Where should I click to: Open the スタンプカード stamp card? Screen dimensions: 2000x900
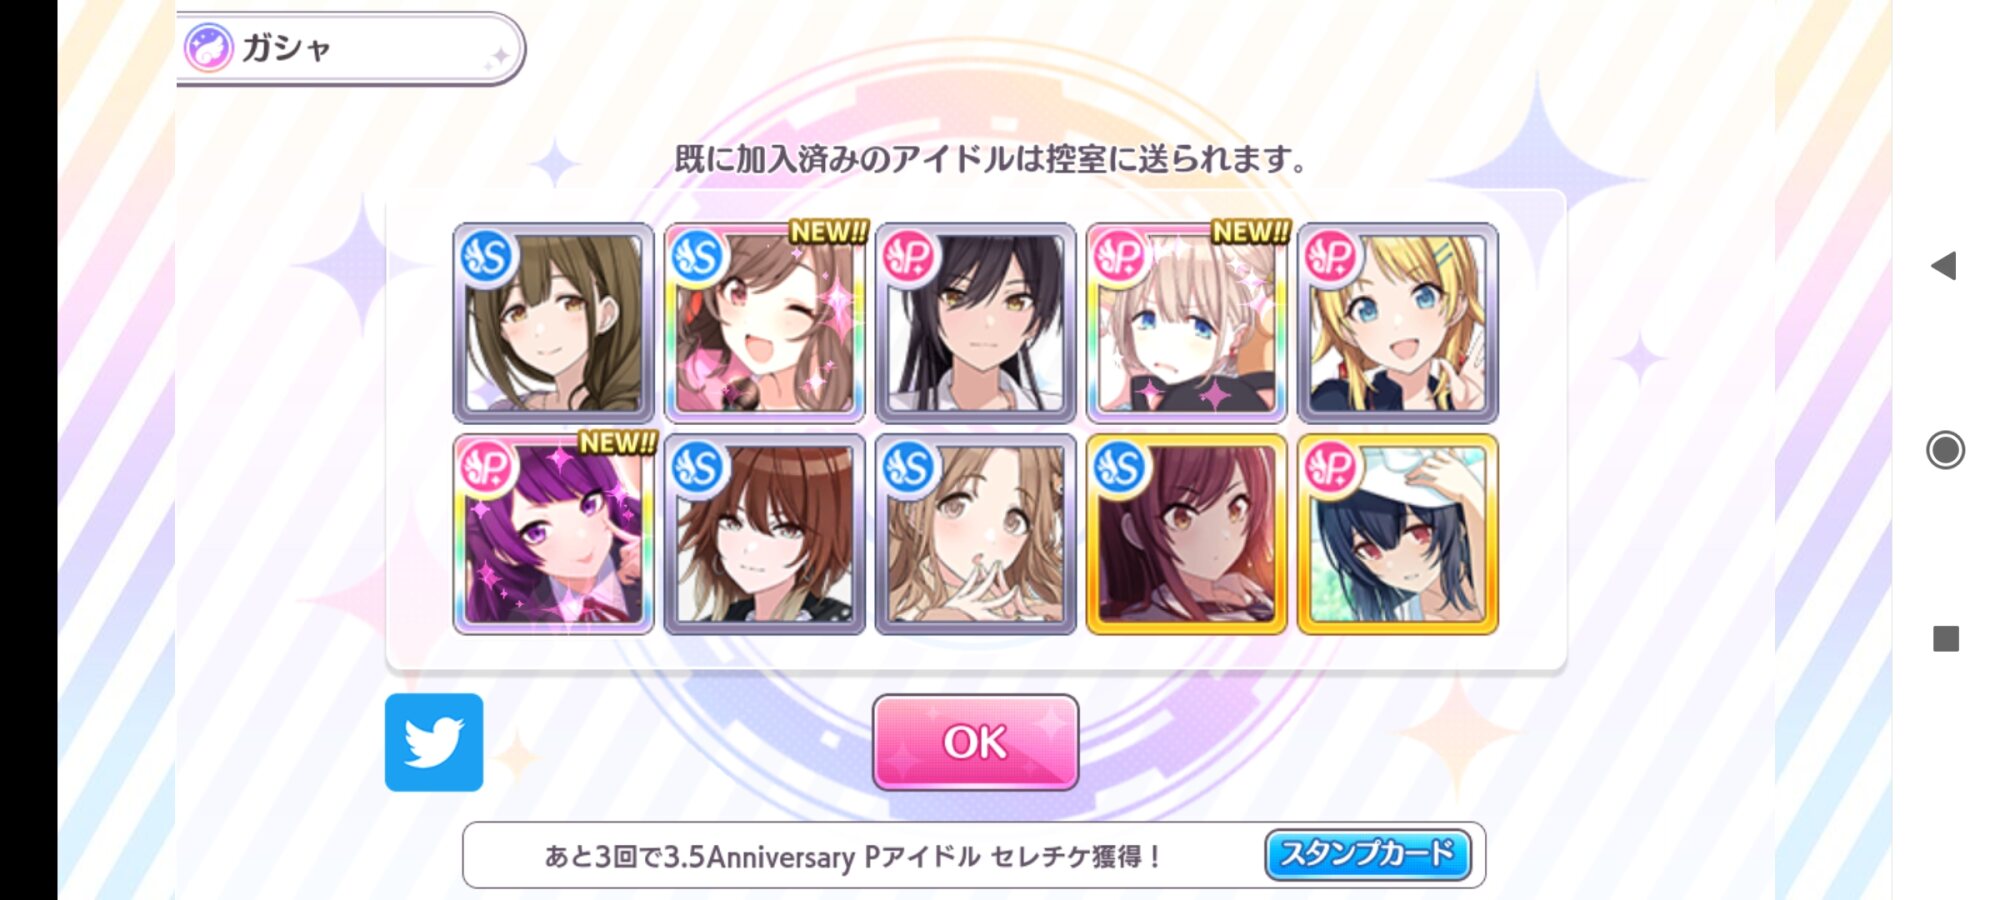click(x=1367, y=854)
